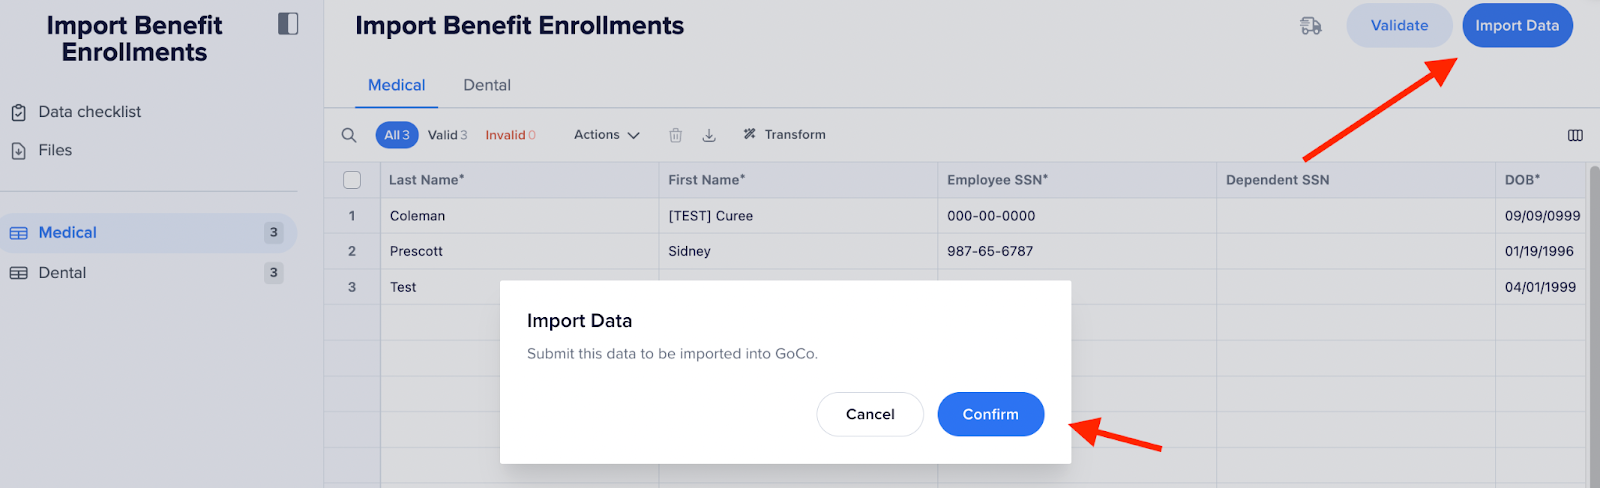Filter by Invalid 0 rows
1600x488 pixels.
(510, 135)
